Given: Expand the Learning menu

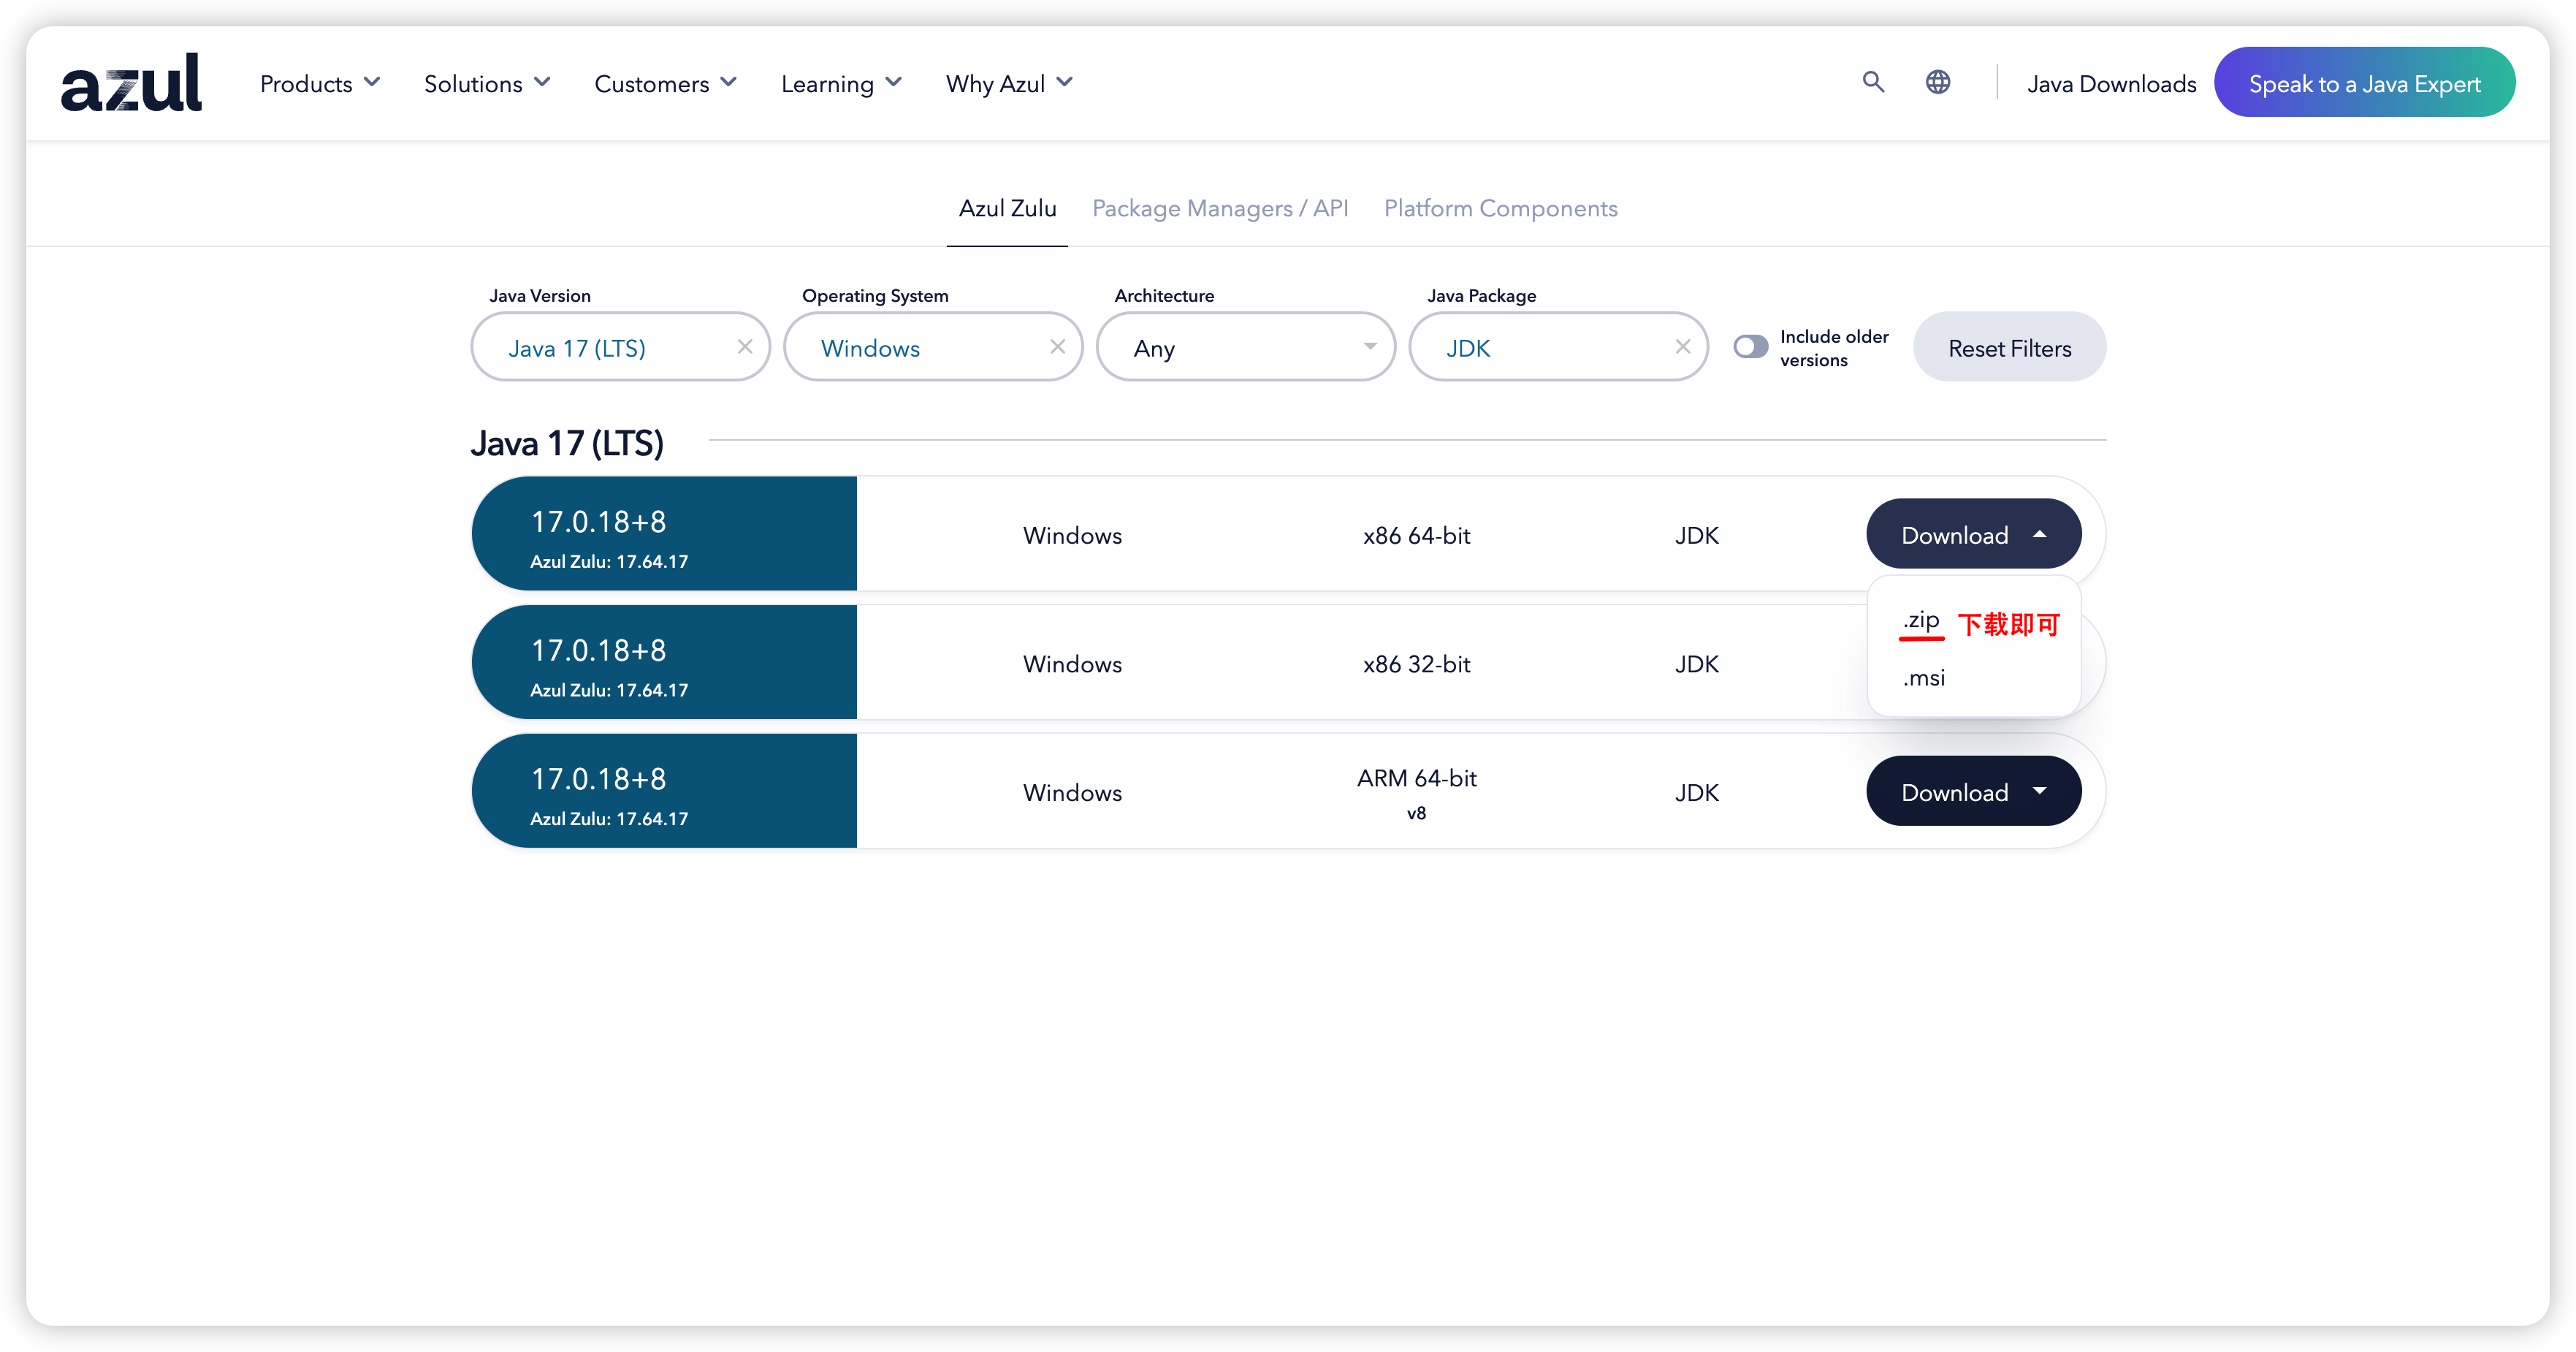Looking at the screenshot, I should tap(840, 84).
